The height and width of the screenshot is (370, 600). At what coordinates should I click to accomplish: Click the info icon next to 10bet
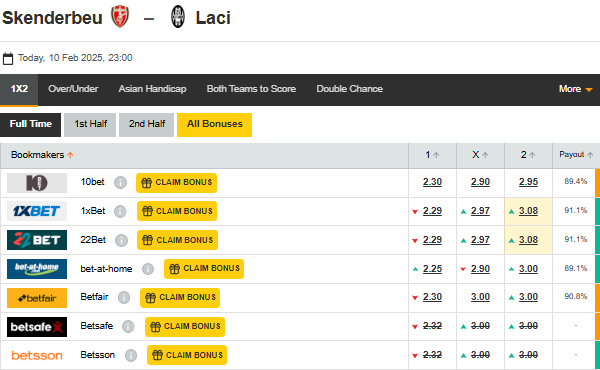120,183
